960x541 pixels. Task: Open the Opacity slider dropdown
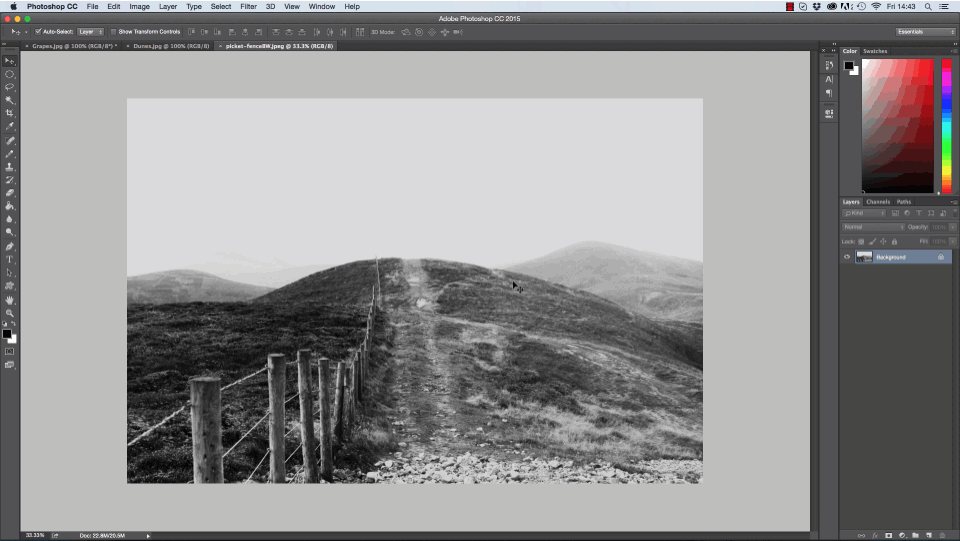coord(953,227)
